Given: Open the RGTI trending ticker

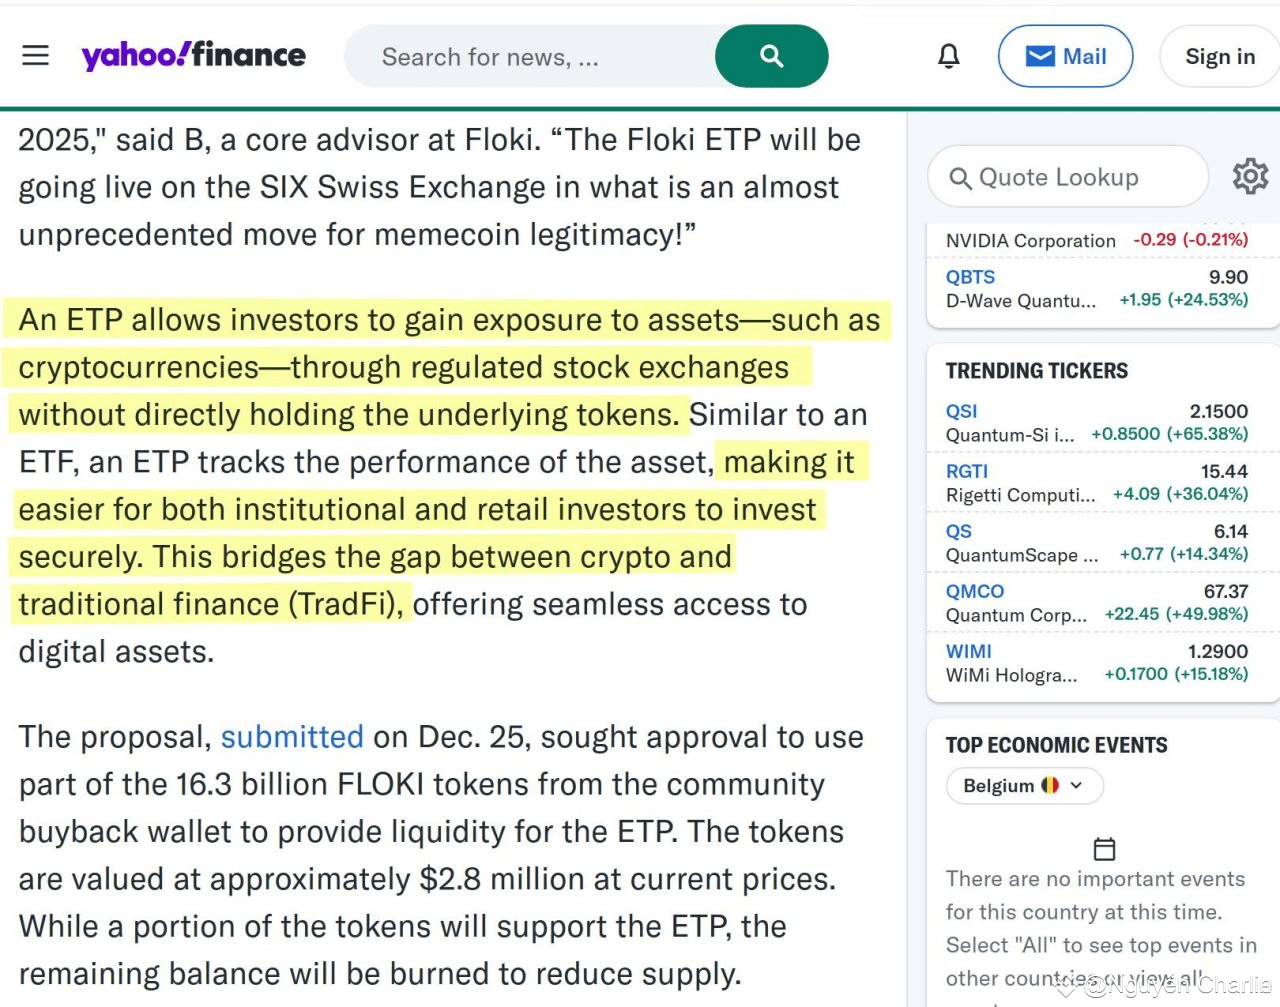Looking at the screenshot, I should (967, 471).
